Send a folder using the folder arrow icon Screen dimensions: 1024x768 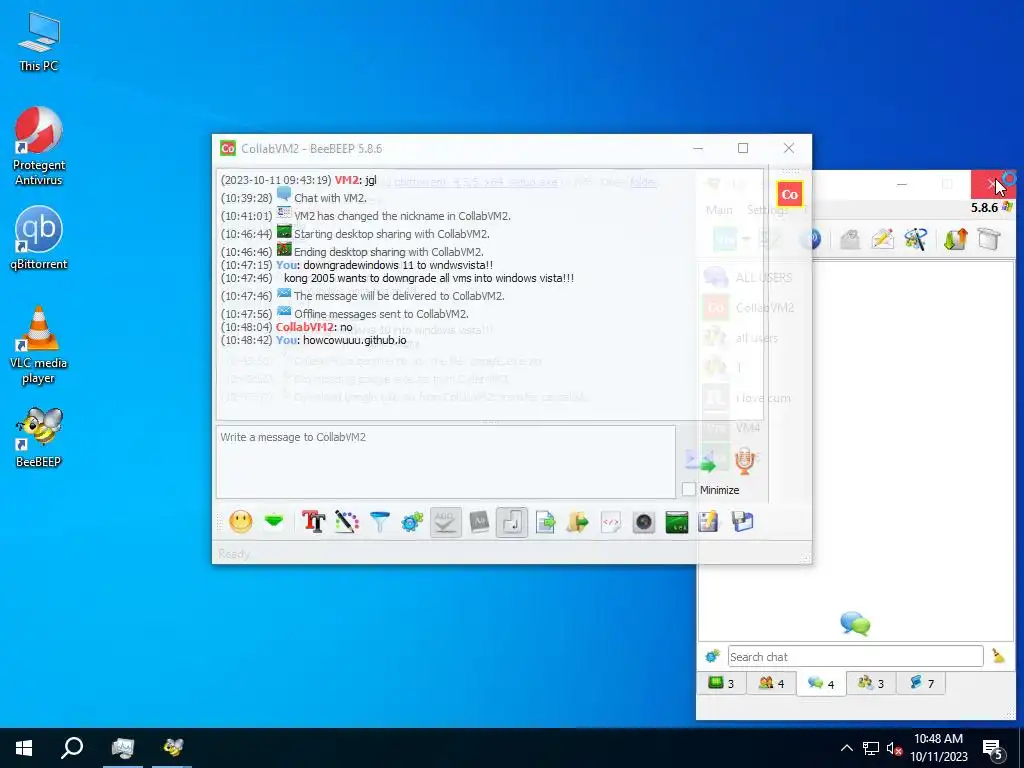click(x=578, y=522)
